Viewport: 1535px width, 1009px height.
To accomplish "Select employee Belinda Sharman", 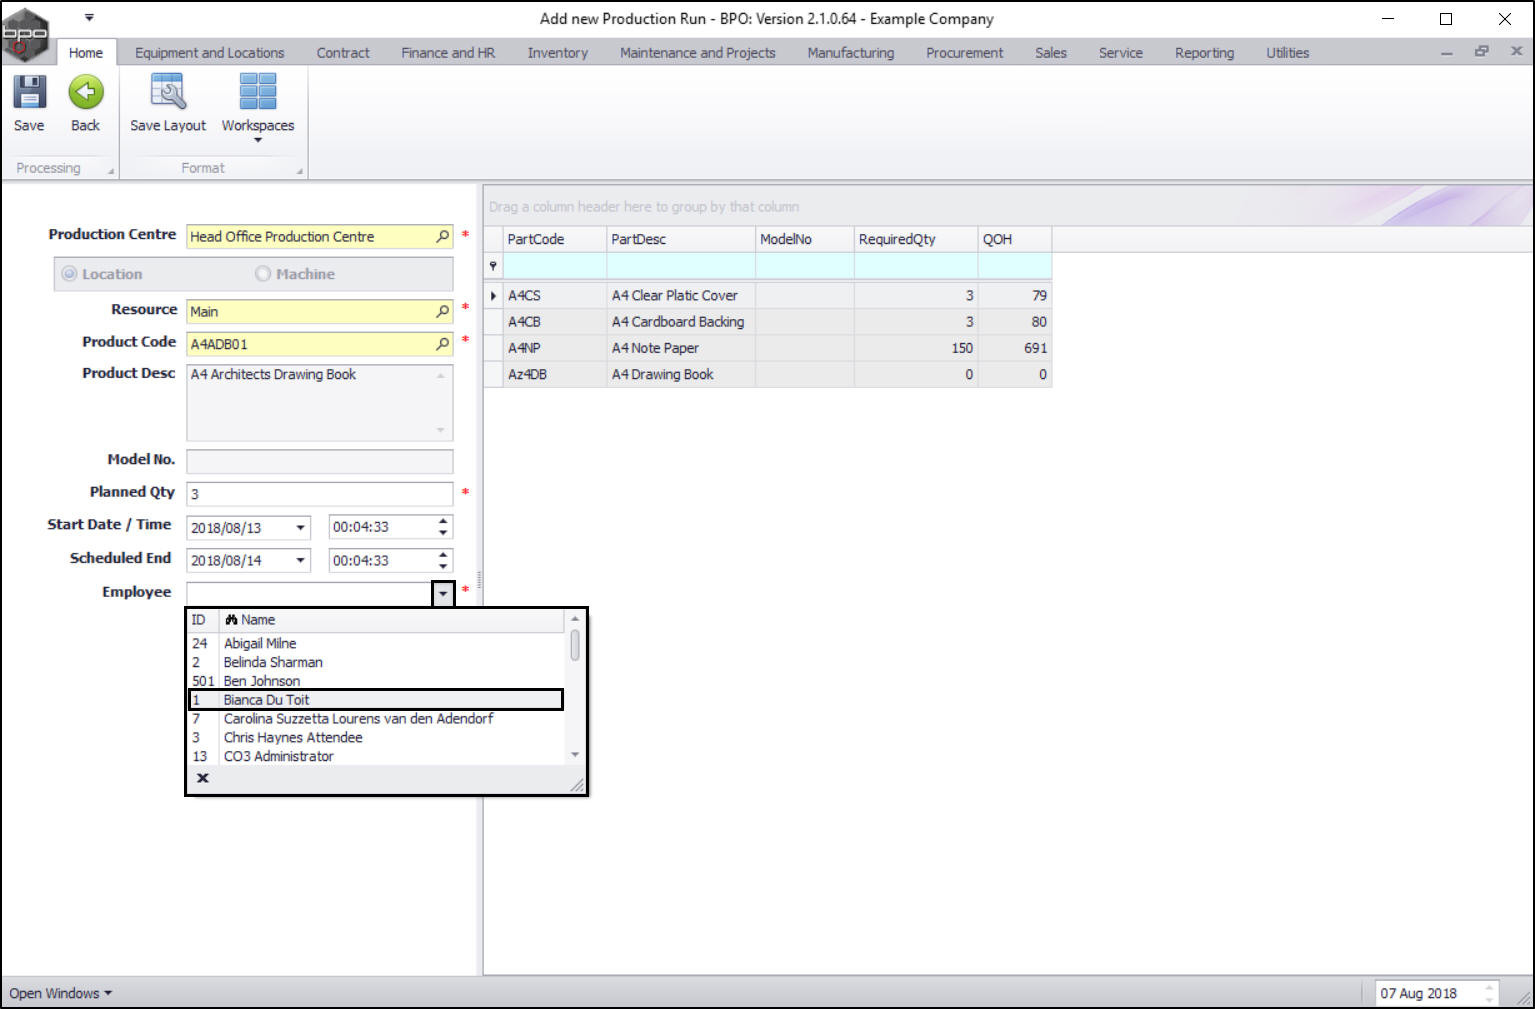I will tap(376, 662).
